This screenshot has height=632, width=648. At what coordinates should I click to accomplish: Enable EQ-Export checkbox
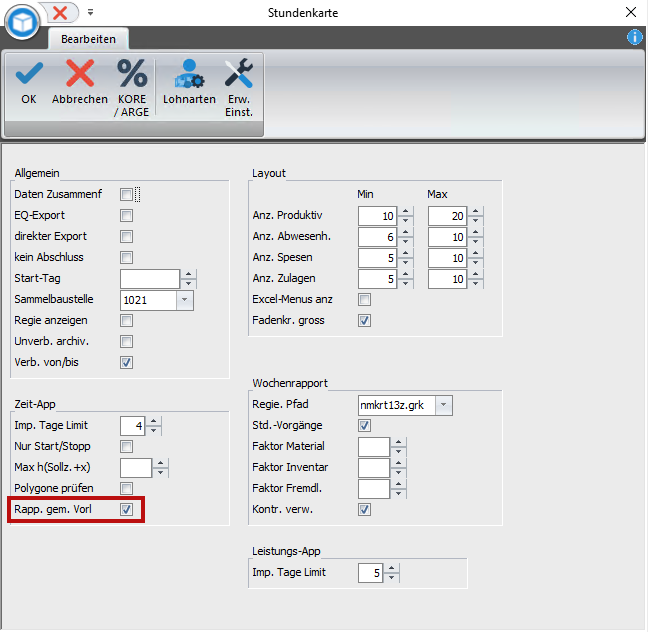(126, 215)
